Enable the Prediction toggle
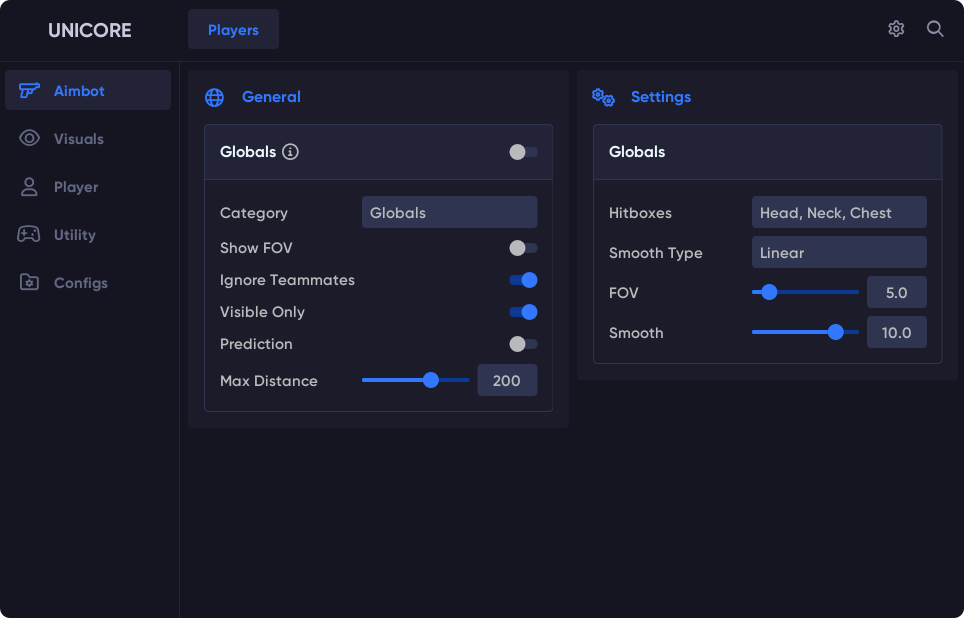 (x=522, y=344)
